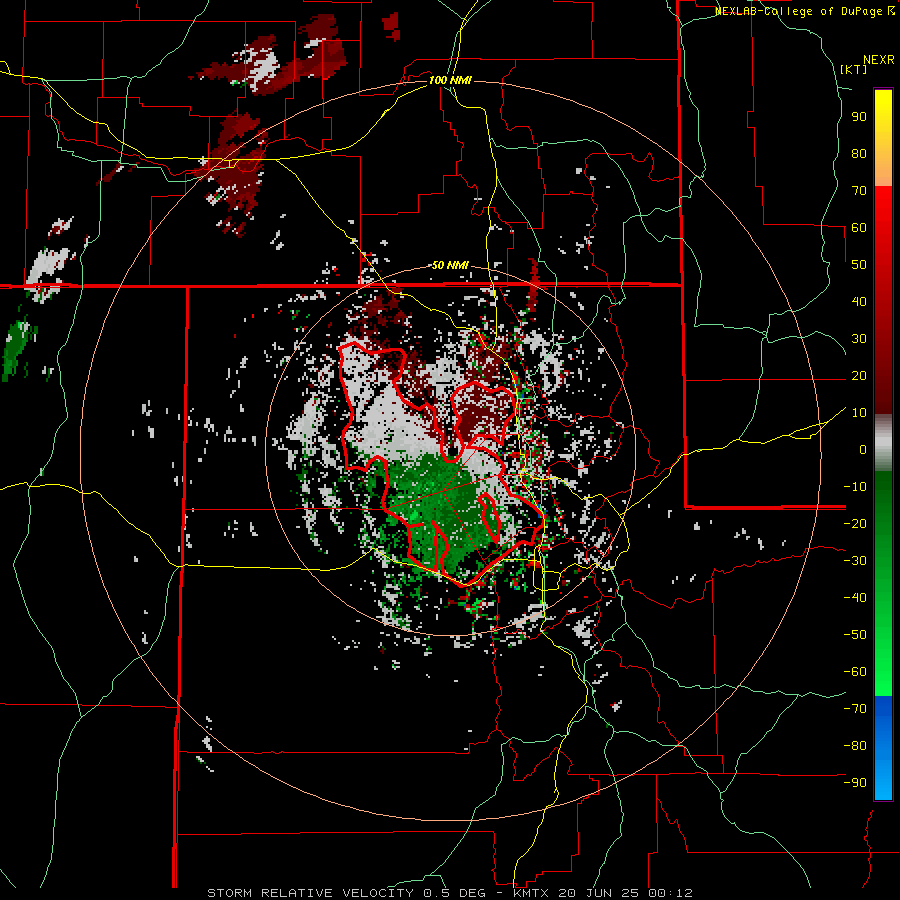Click the "100 NMI" range ring label
900x900 pixels.
pyautogui.click(x=450, y=80)
